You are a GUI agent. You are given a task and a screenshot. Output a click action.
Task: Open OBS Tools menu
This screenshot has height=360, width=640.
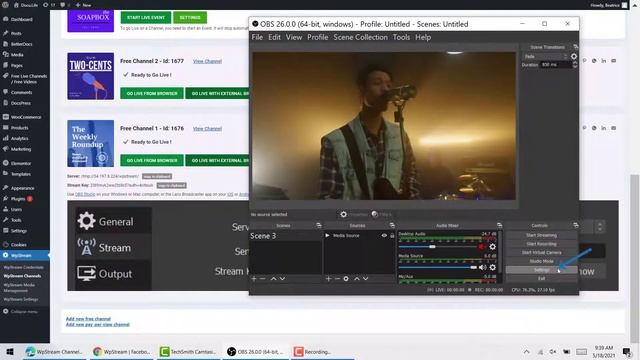(x=401, y=37)
